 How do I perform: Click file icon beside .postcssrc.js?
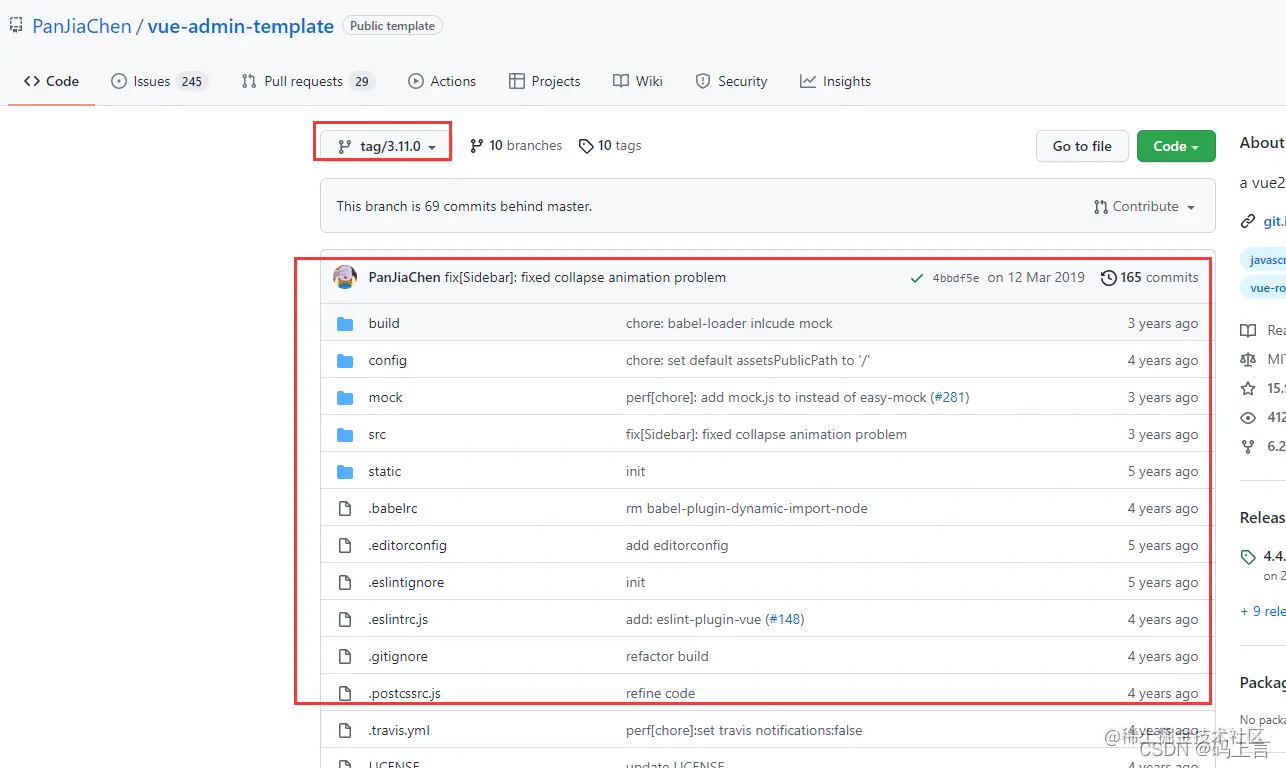coord(345,693)
